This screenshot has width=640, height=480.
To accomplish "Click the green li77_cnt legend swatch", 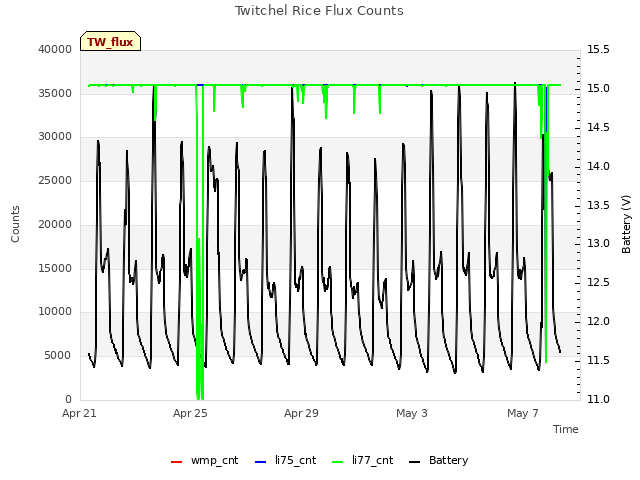I will pyautogui.click(x=338, y=462).
